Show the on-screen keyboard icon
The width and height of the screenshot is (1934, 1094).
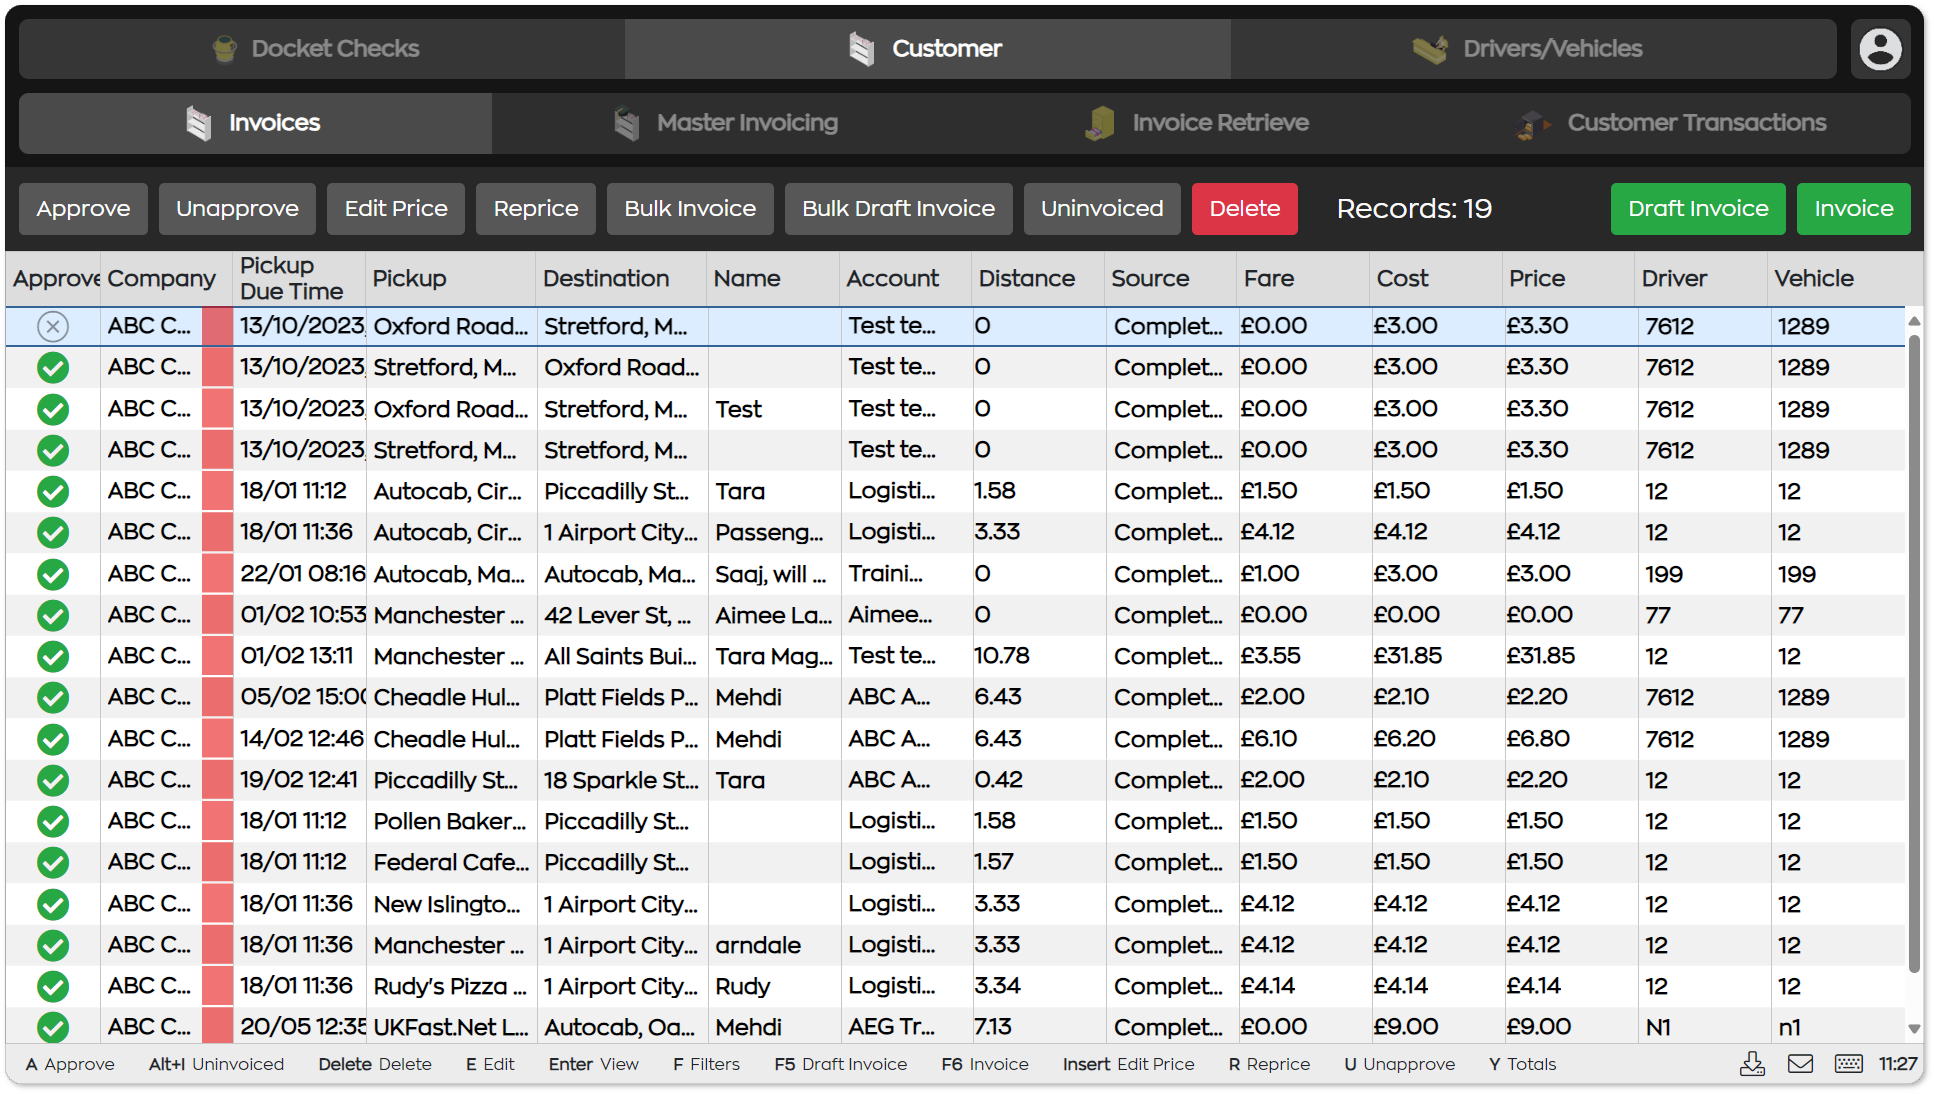tap(1848, 1064)
